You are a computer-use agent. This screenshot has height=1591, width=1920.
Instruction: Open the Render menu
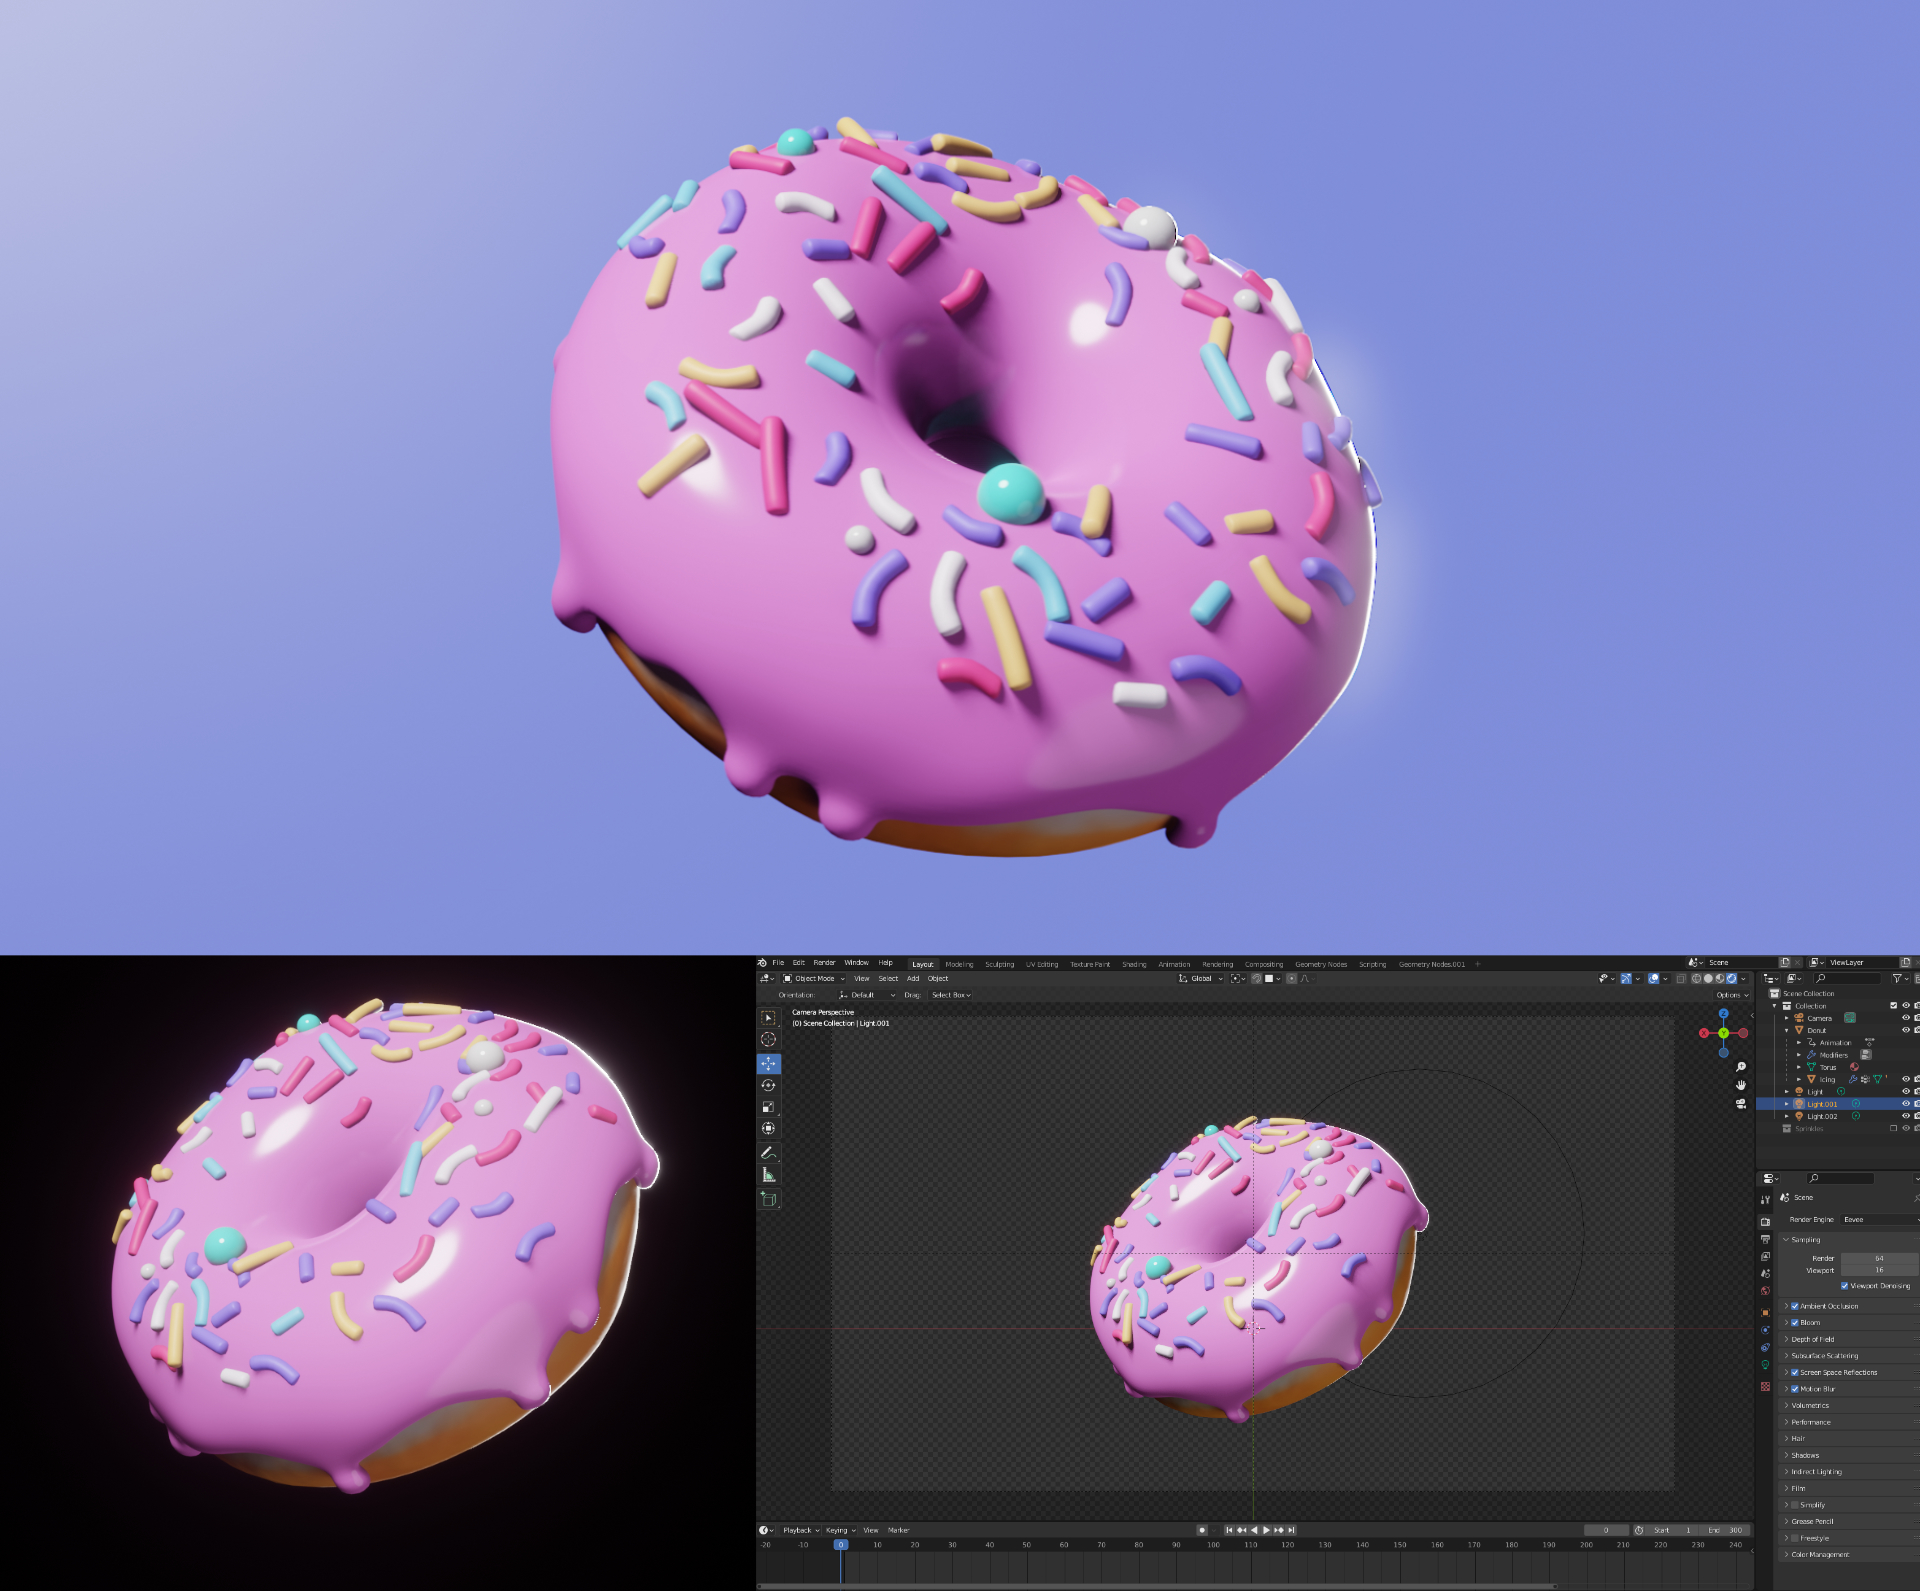824,963
